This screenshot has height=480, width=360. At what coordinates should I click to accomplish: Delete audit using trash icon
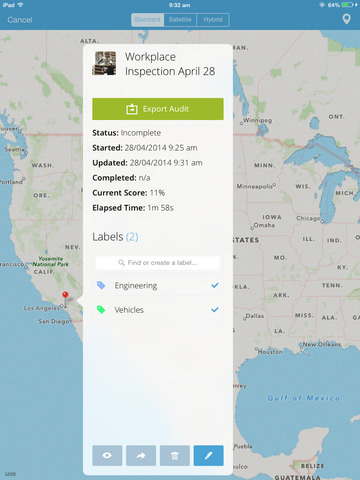click(175, 455)
